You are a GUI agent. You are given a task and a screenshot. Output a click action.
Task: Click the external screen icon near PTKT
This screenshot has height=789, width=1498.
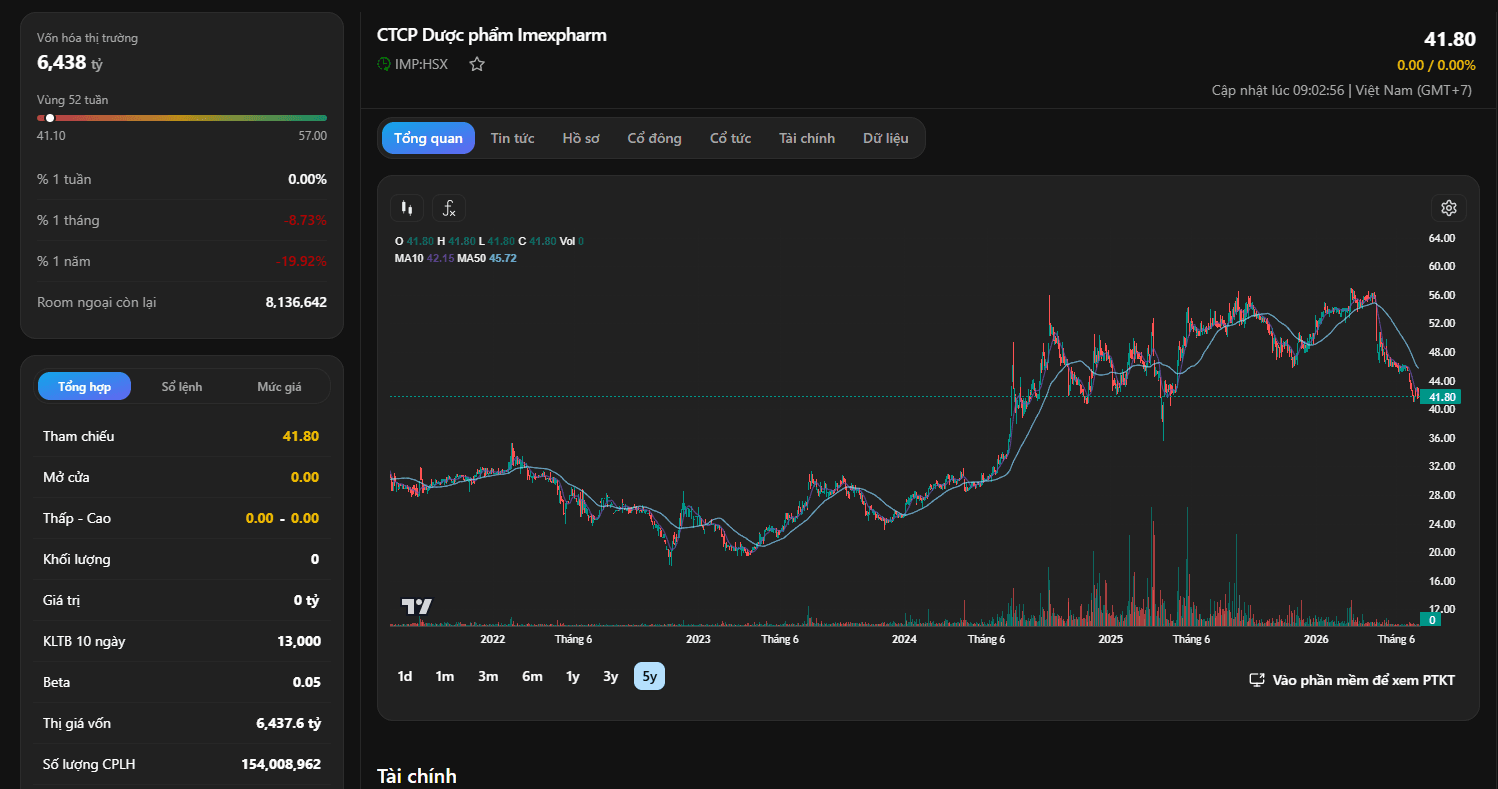coord(1257,680)
